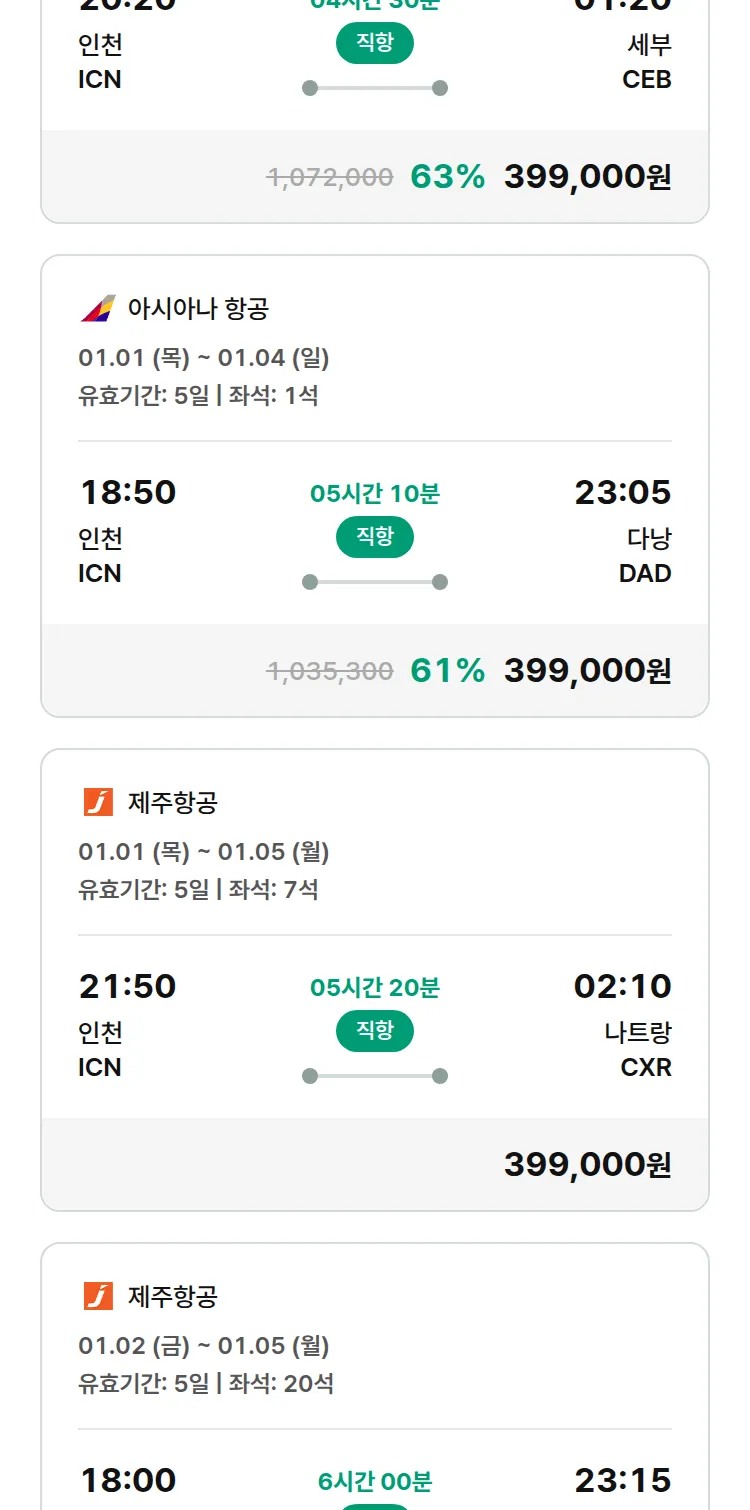Select the 399,000원 price for Cebu flight
The image size is (750, 1510).
[x=587, y=177]
